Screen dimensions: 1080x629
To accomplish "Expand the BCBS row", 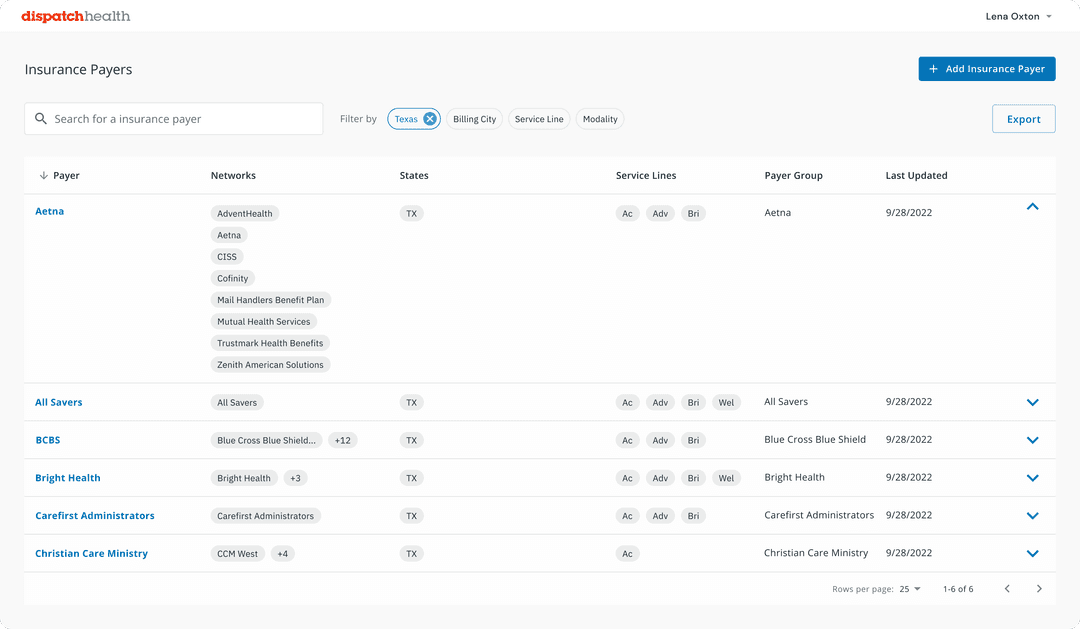I will (x=1032, y=440).
